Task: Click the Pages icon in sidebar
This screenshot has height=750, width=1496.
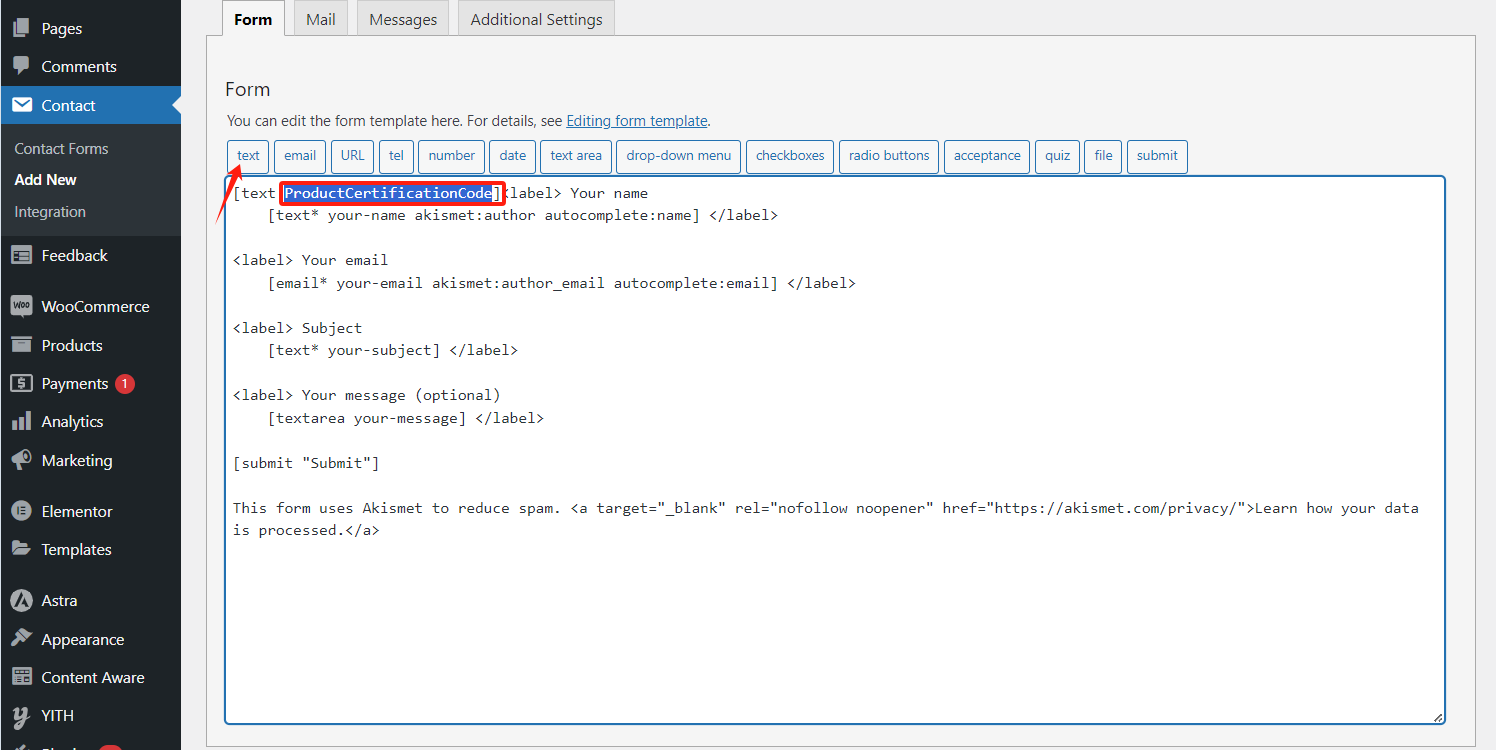Action: click(x=21, y=29)
